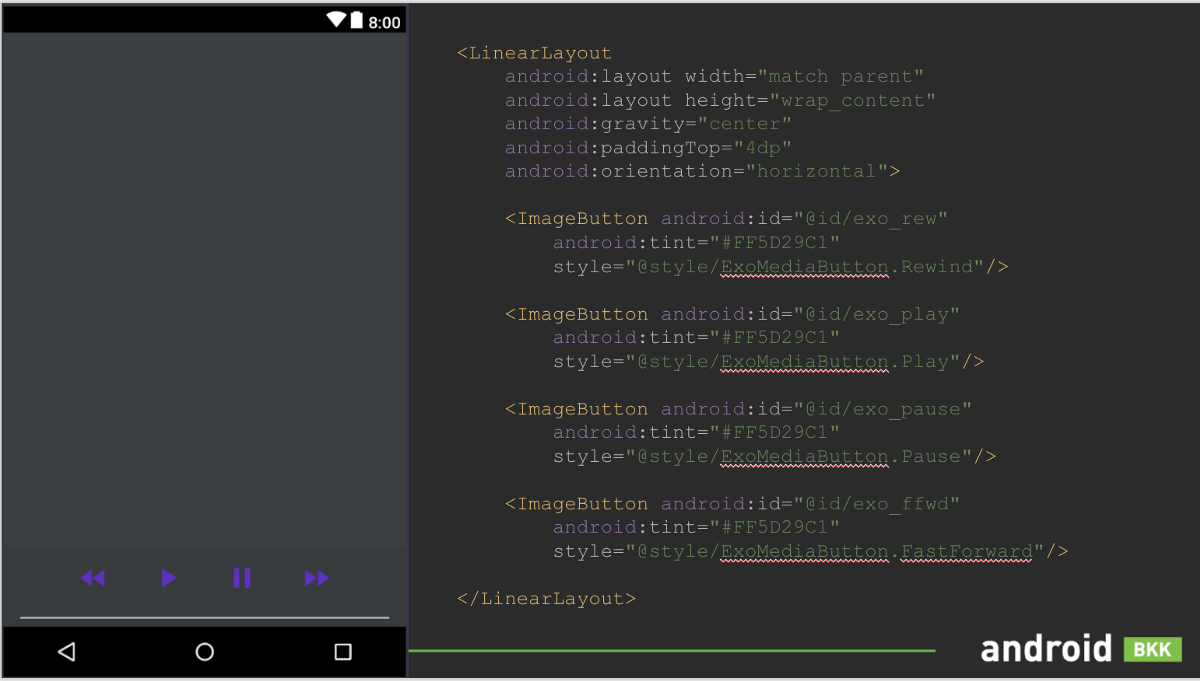Tap the Android back navigation triangle
The width and height of the screenshot is (1200, 681).
(x=67, y=652)
